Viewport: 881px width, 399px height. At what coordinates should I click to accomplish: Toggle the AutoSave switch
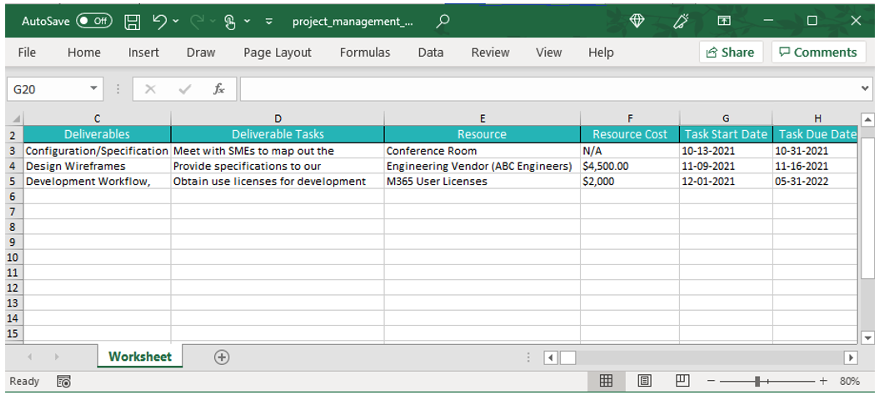pyautogui.click(x=94, y=21)
